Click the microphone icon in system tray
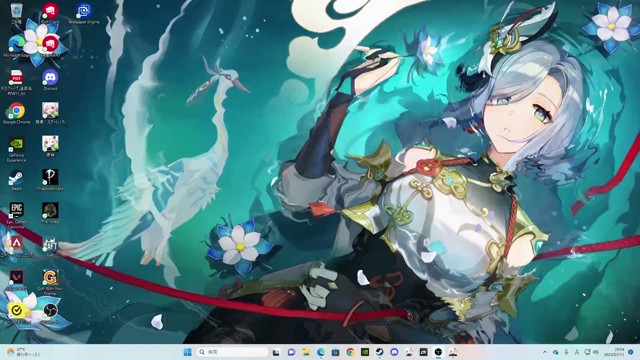 point(566,352)
